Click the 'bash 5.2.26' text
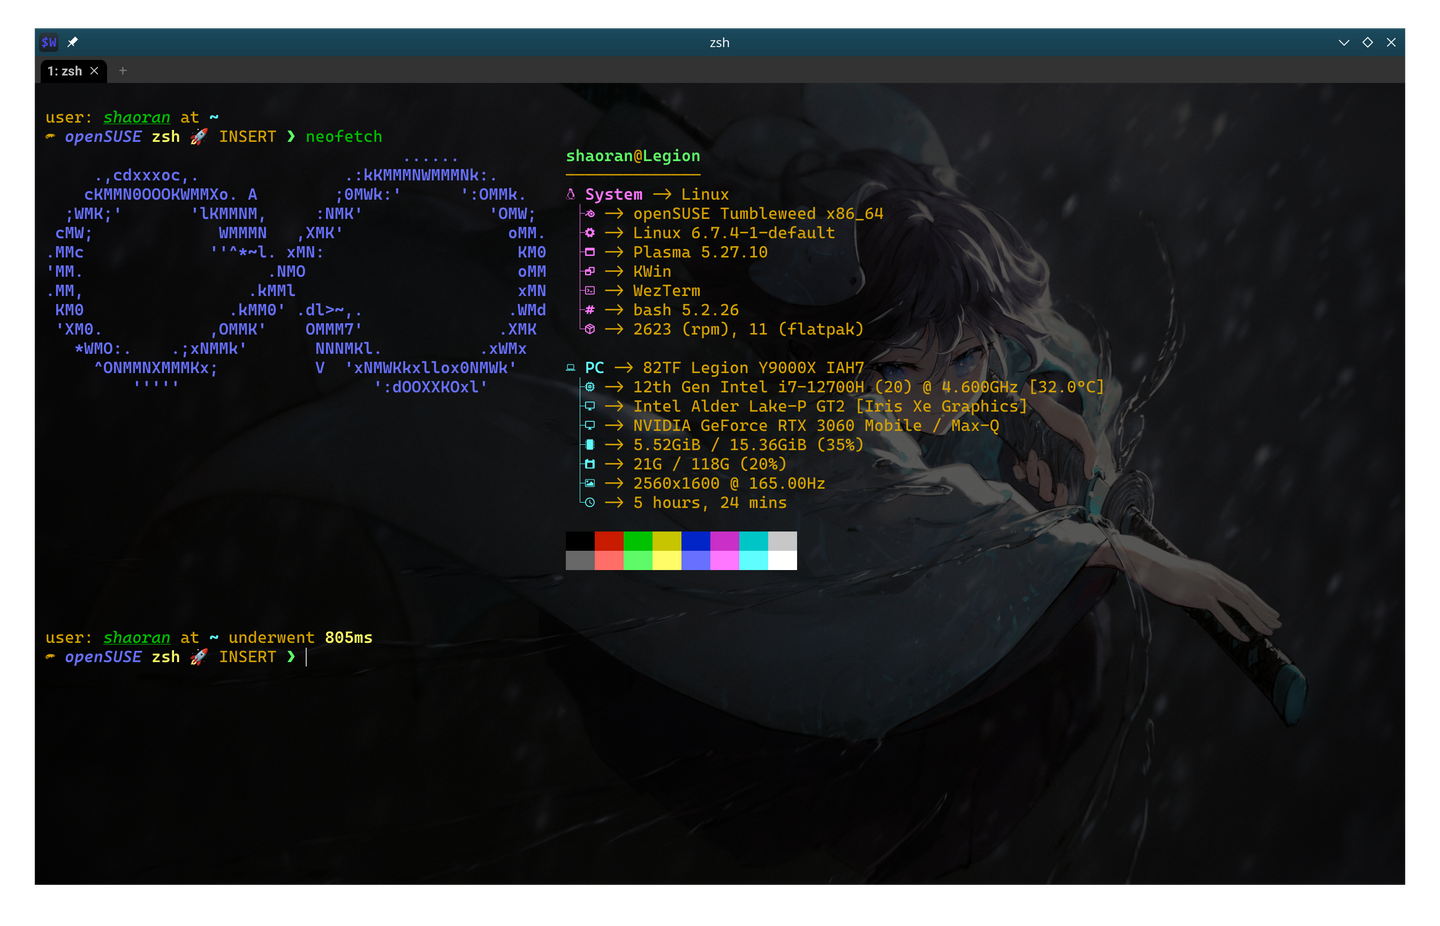The width and height of the screenshot is (1440, 926). [686, 310]
